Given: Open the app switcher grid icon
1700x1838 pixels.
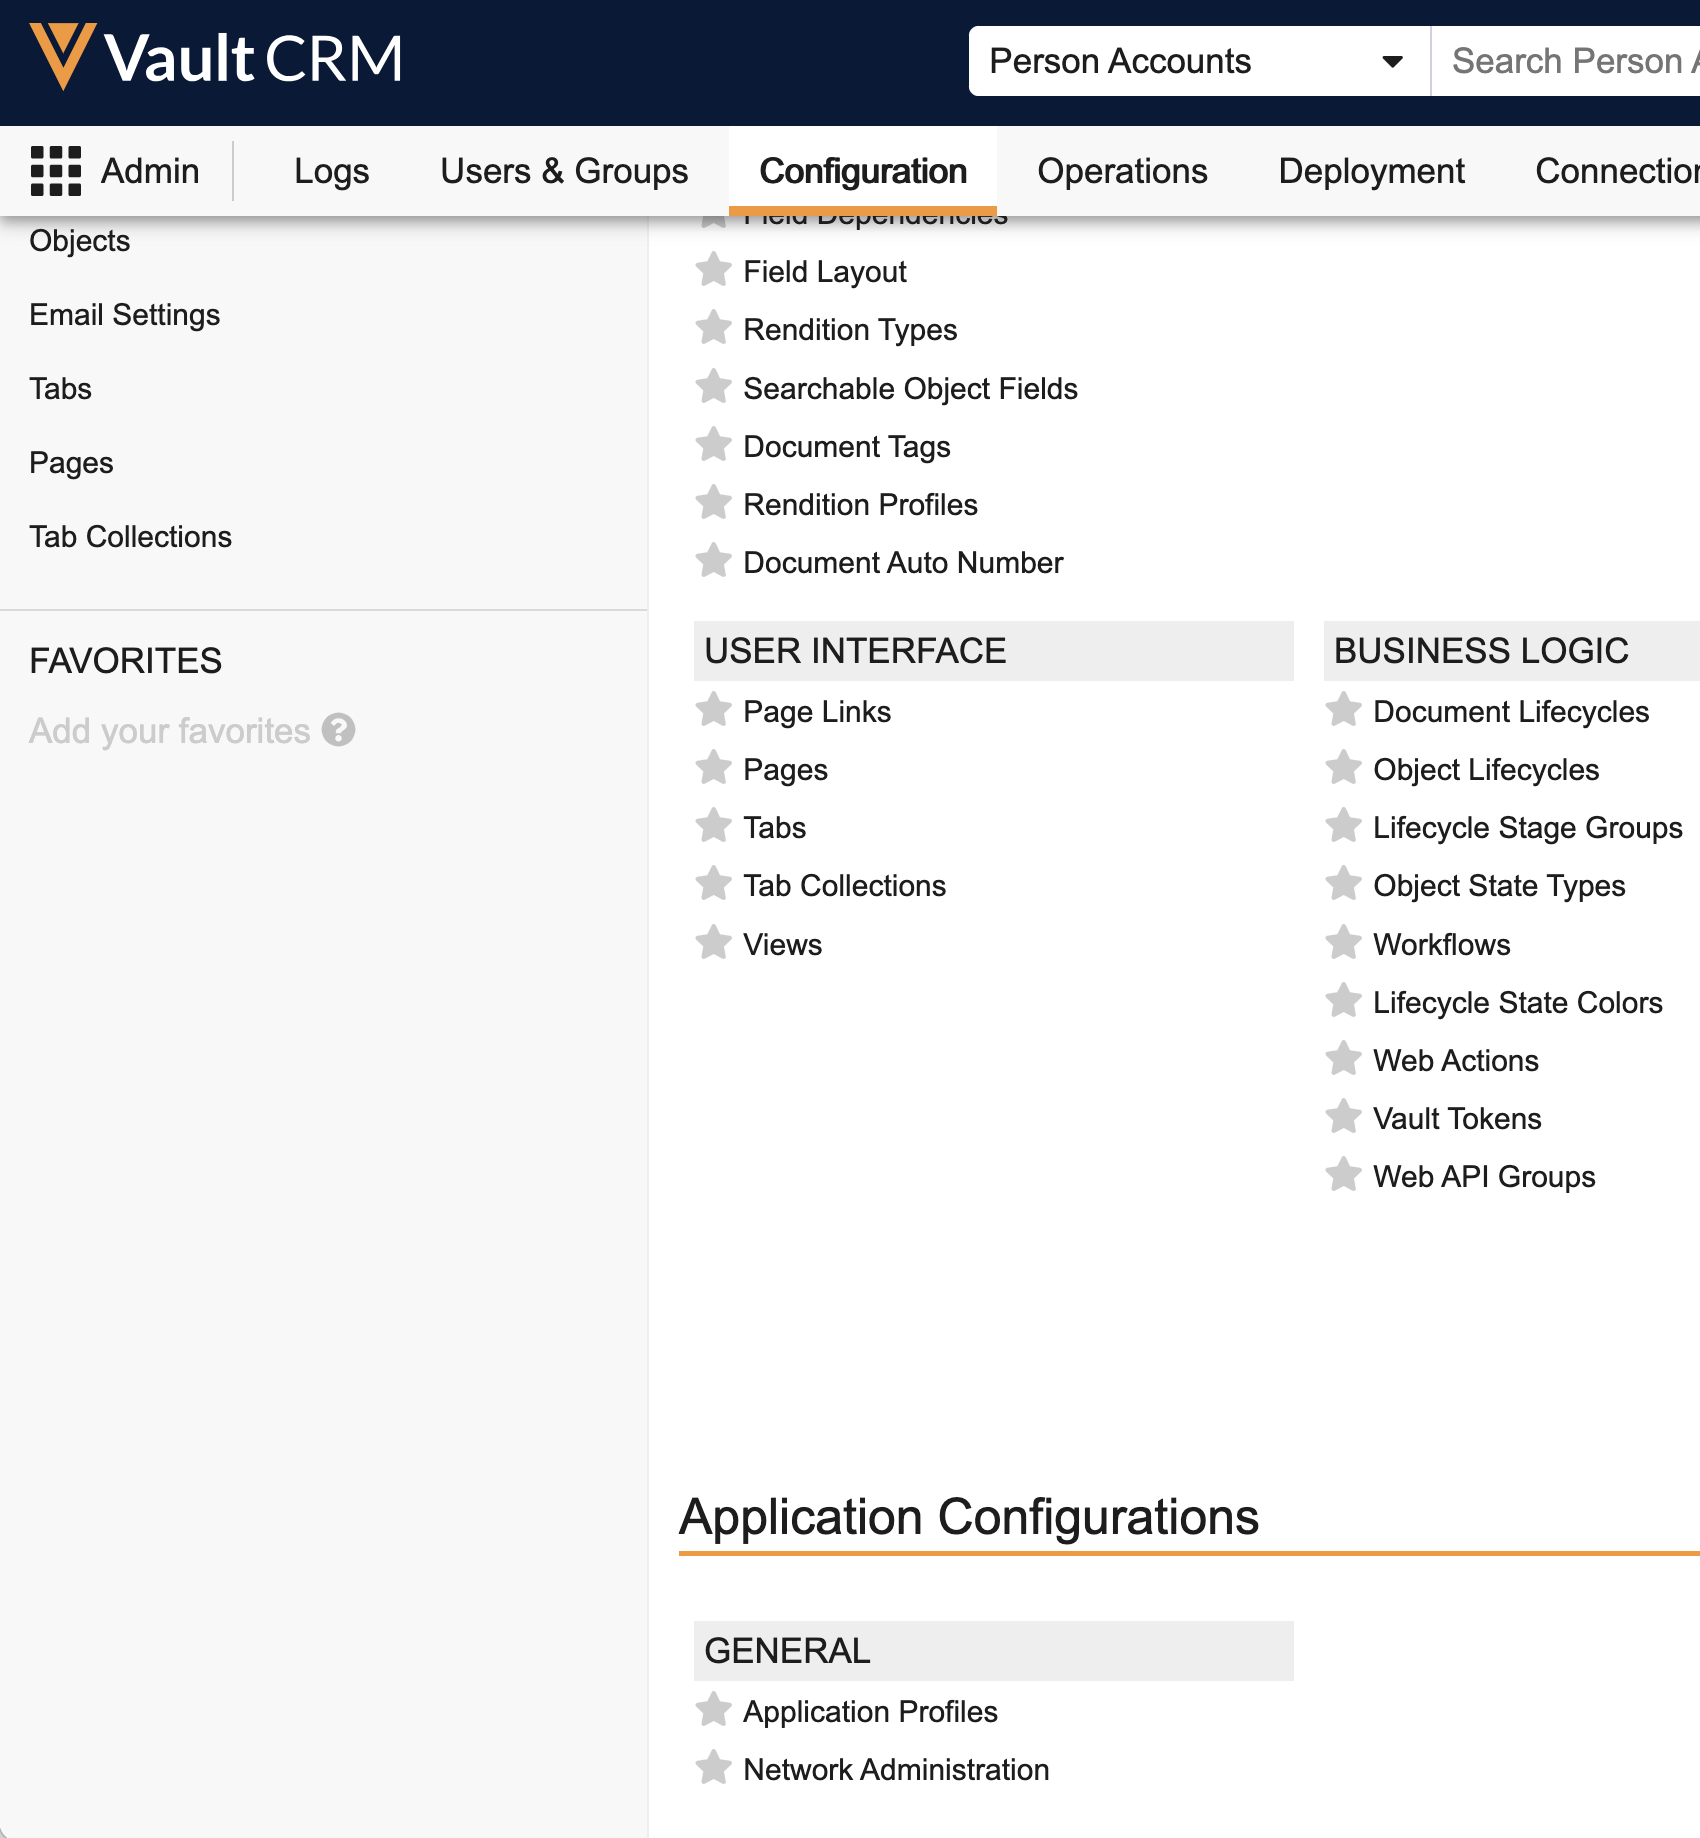Looking at the screenshot, I should point(55,171).
